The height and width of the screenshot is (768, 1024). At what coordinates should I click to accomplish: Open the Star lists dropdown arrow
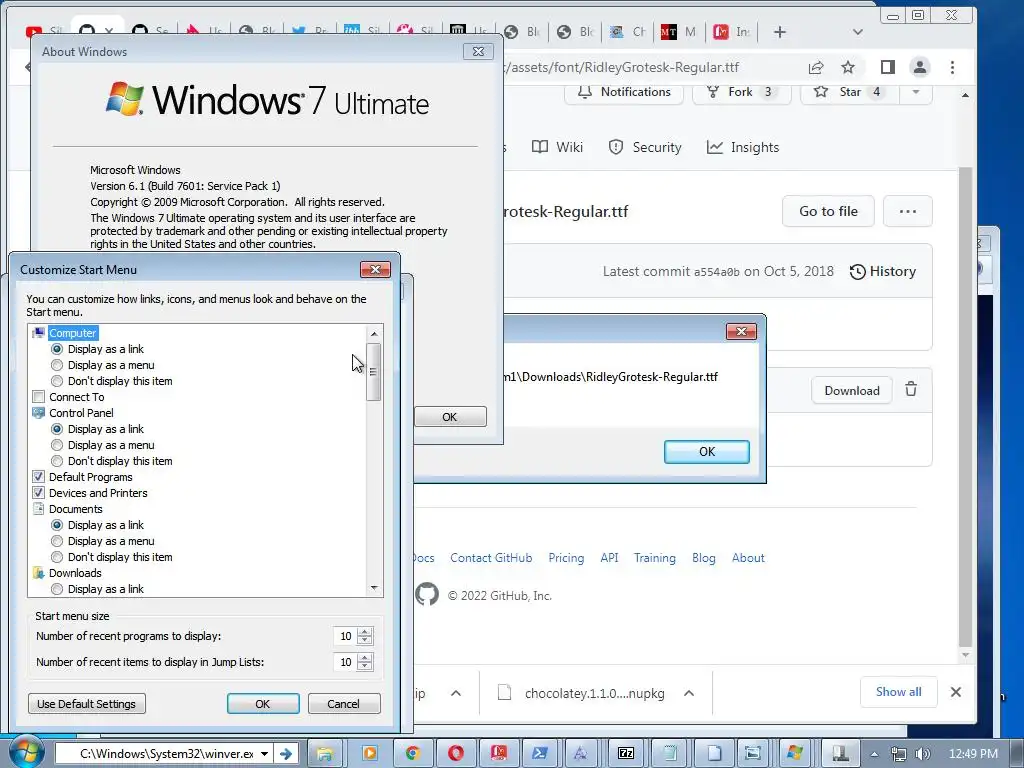916,92
